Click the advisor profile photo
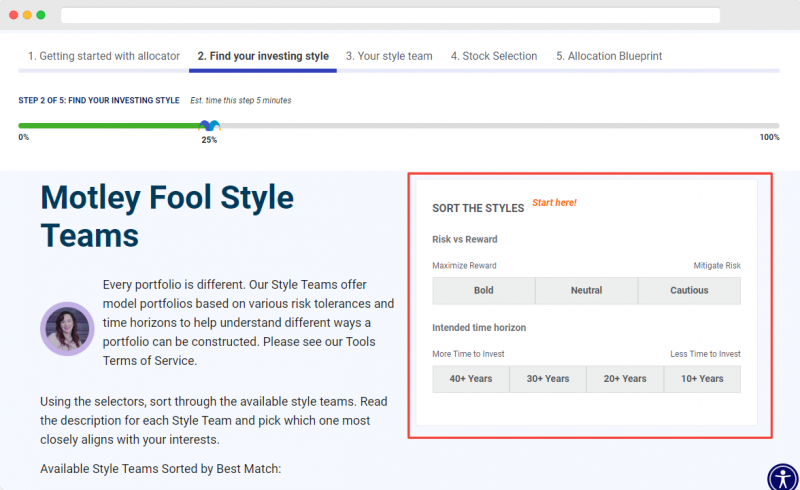Screen dimensions: 800x490 coord(67,329)
